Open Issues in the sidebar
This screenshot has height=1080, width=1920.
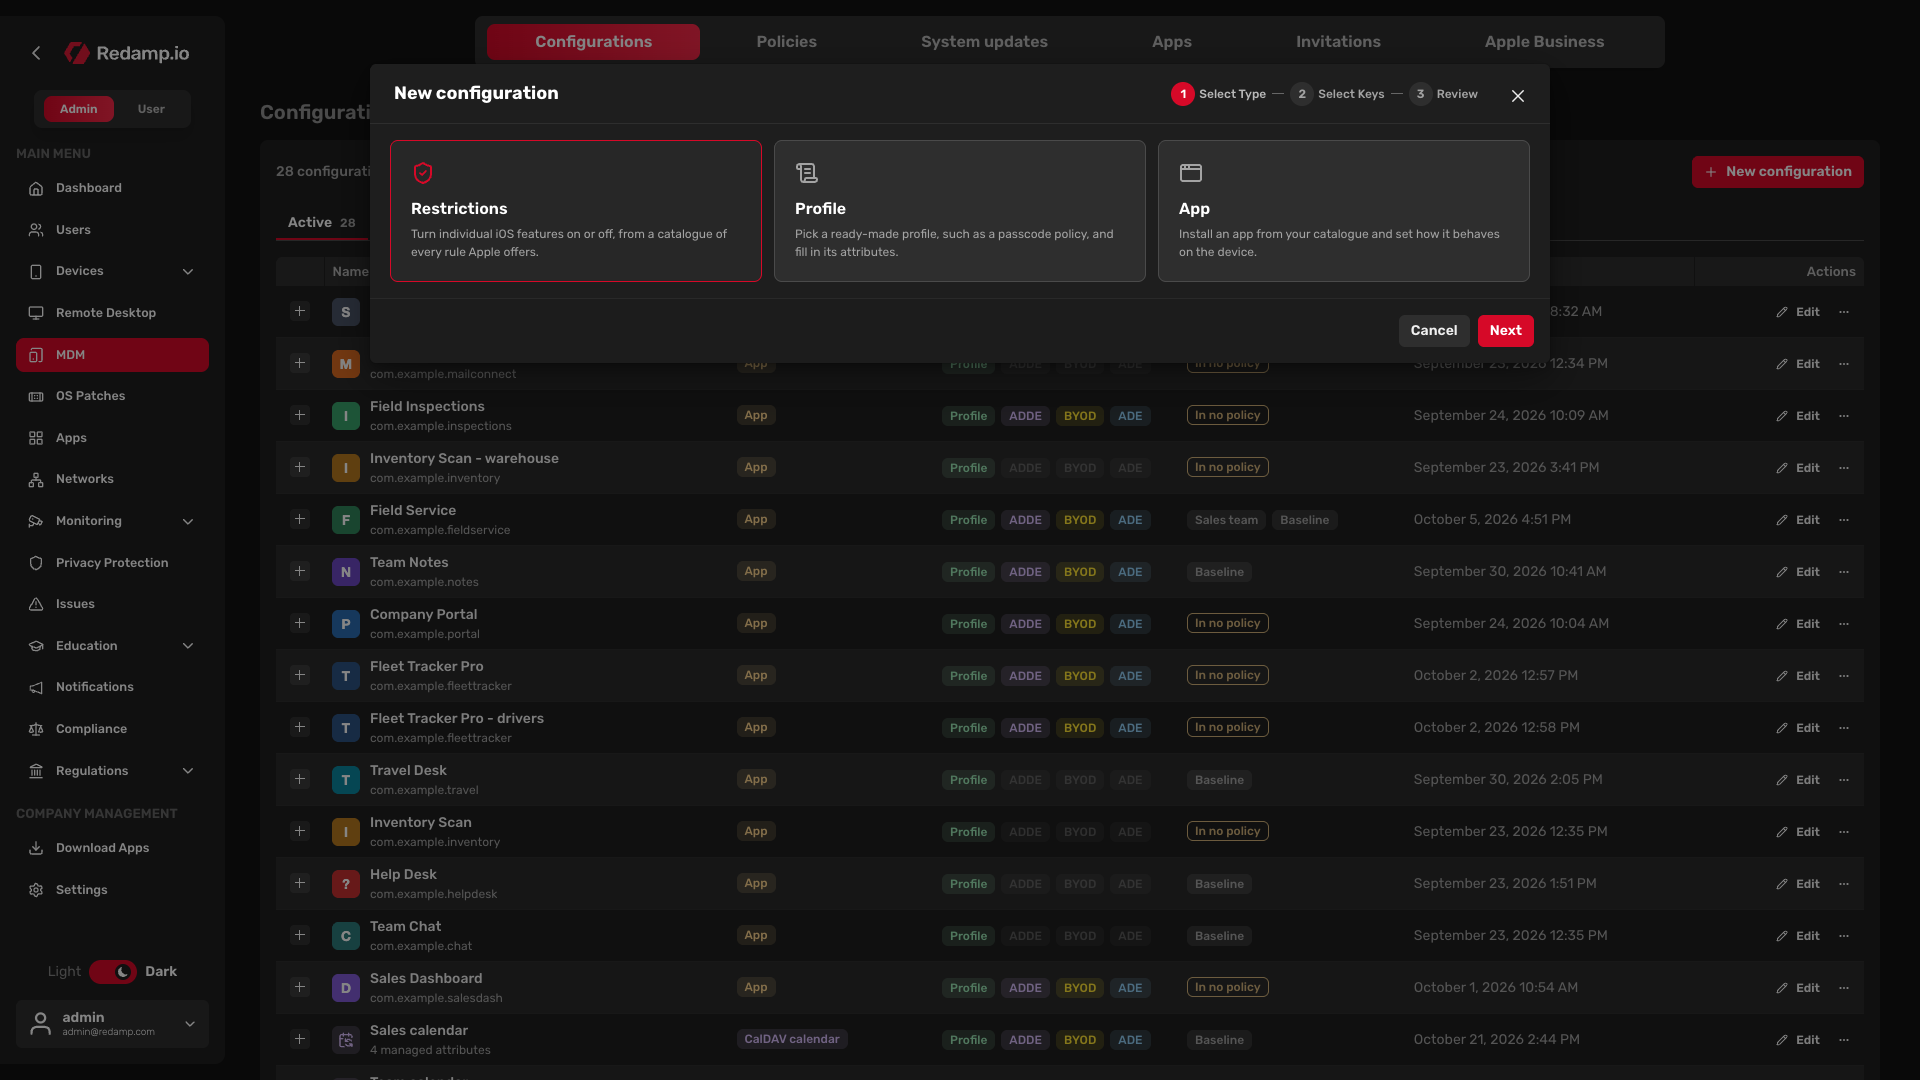(x=112, y=604)
